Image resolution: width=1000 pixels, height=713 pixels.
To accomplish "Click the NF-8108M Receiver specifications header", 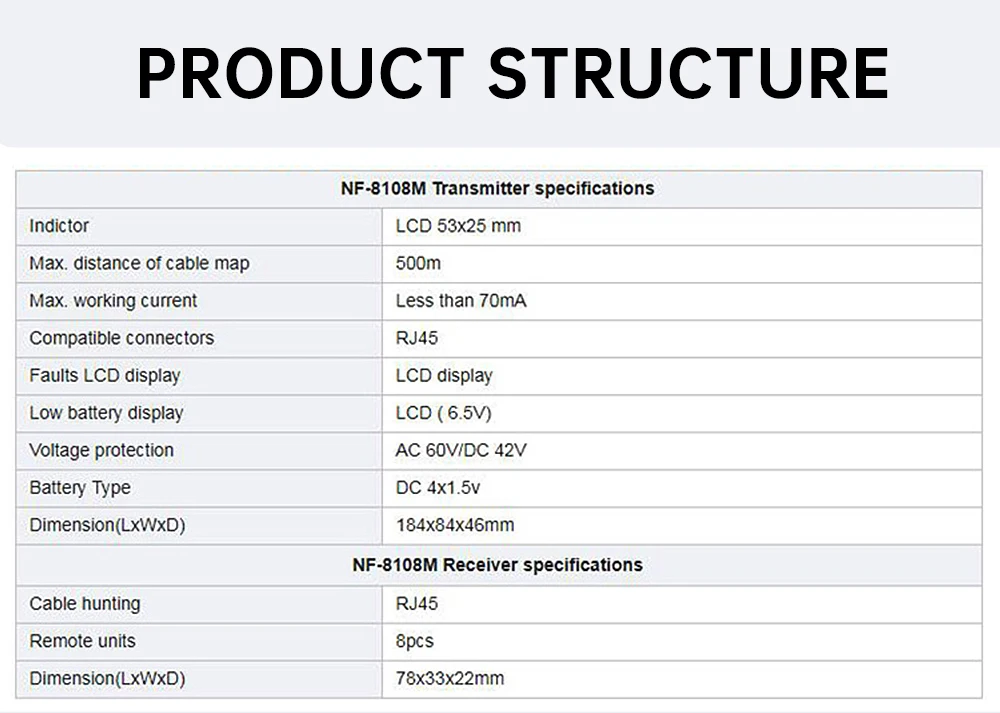I will point(497,565).
